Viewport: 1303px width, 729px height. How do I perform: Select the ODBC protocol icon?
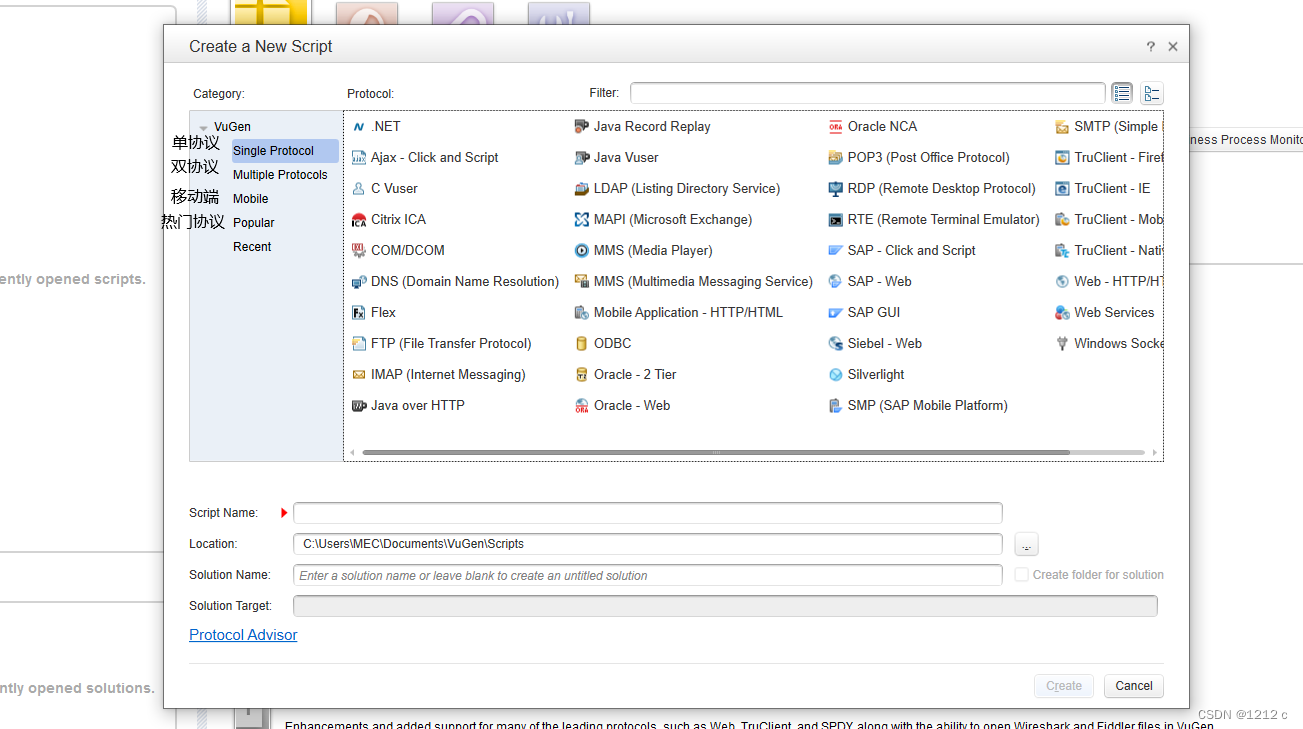tap(582, 344)
